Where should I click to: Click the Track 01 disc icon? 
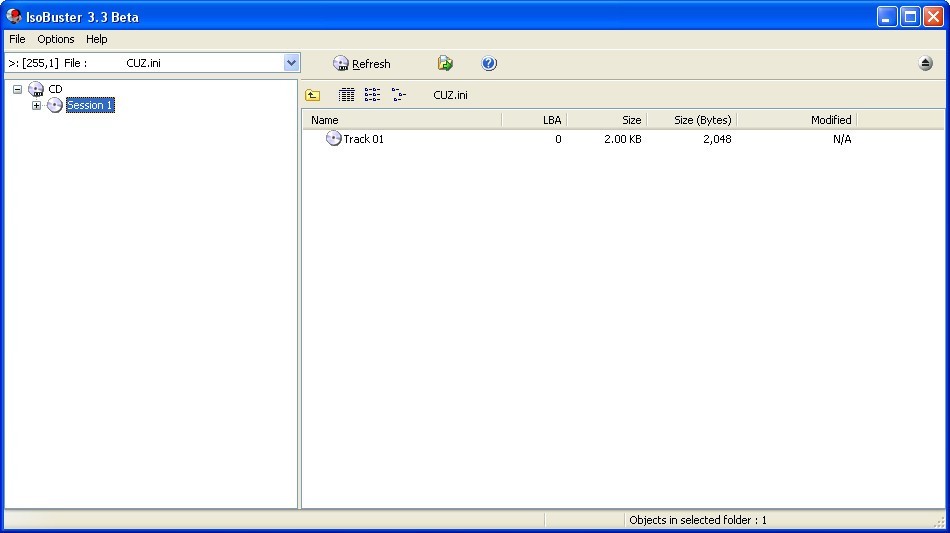point(333,139)
